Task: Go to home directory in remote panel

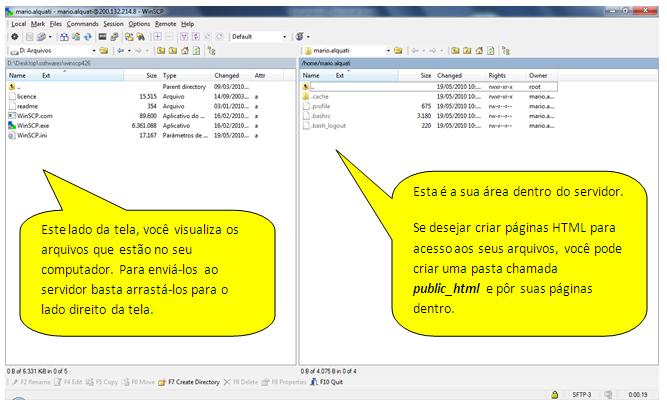Action: click(x=479, y=51)
